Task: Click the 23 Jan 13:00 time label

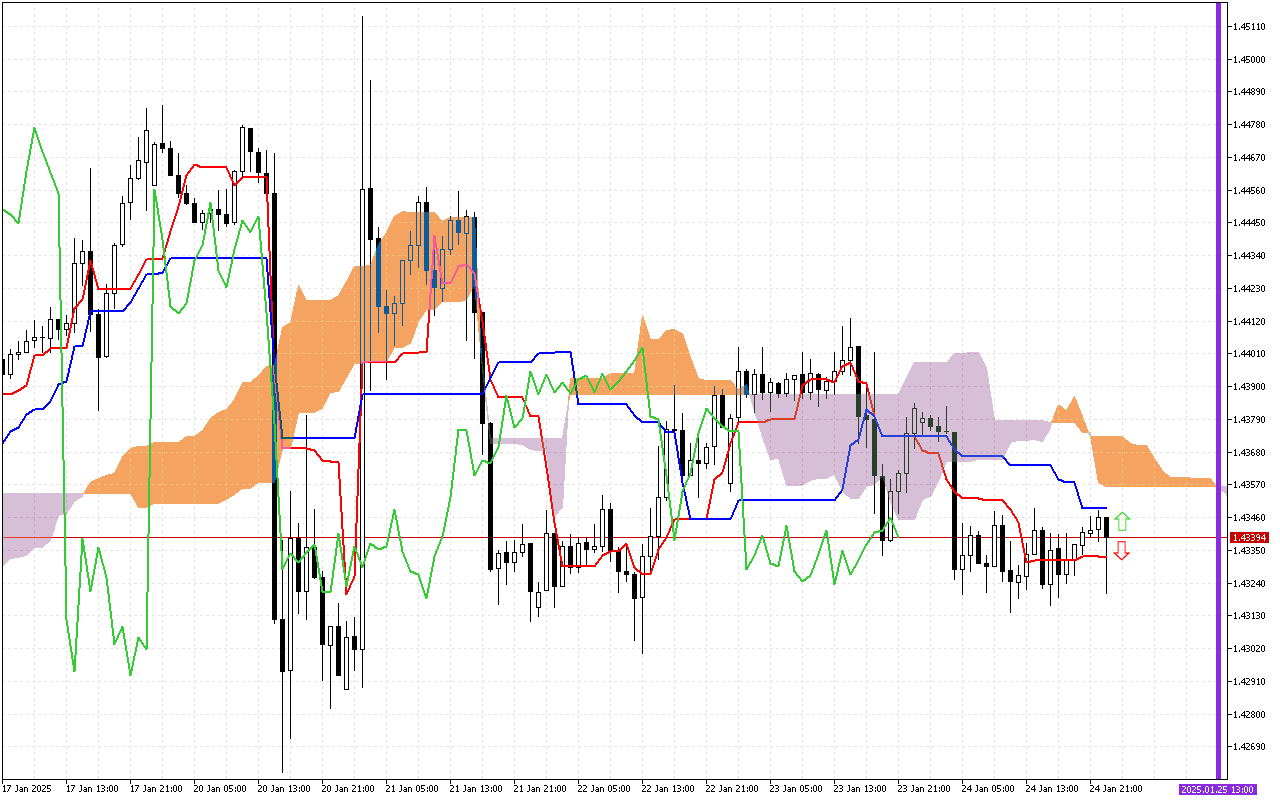Action: 859,789
